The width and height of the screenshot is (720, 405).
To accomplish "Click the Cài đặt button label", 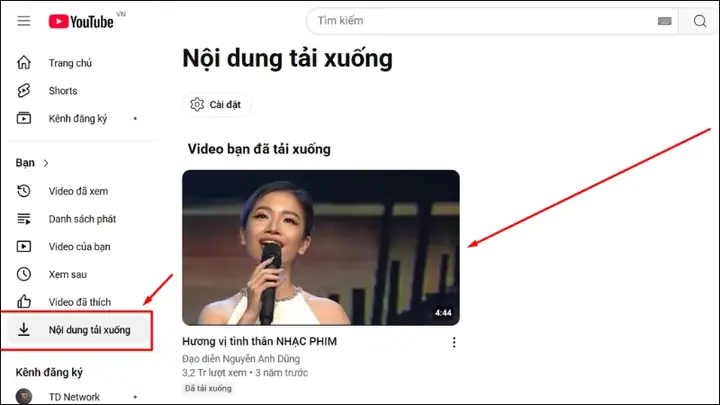I will pyautogui.click(x=225, y=105).
